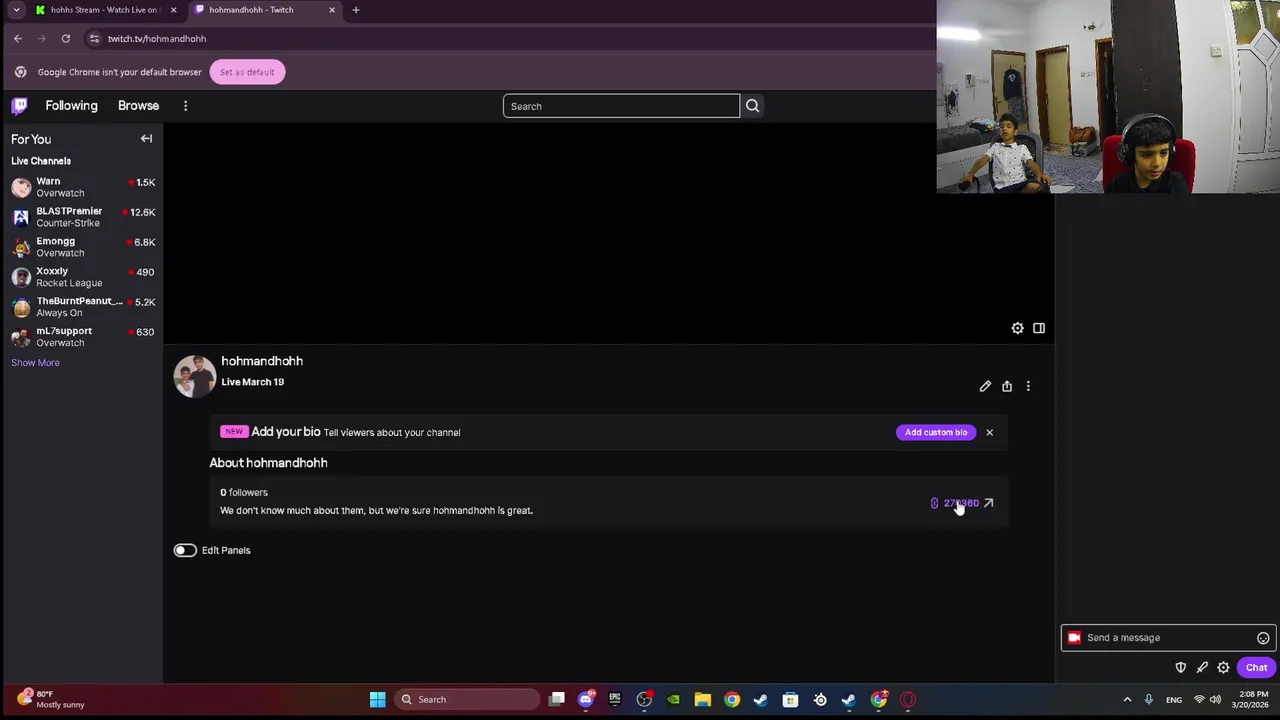Click the Twitch logo home icon
The image size is (1280, 720).
point(19,105)
